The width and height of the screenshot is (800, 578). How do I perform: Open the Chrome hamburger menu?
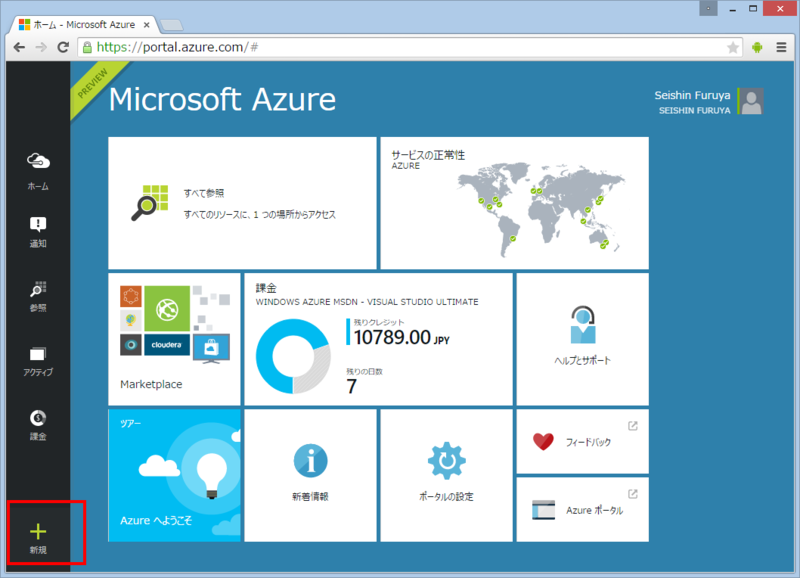pyautogui.click(x=781, y=47)
